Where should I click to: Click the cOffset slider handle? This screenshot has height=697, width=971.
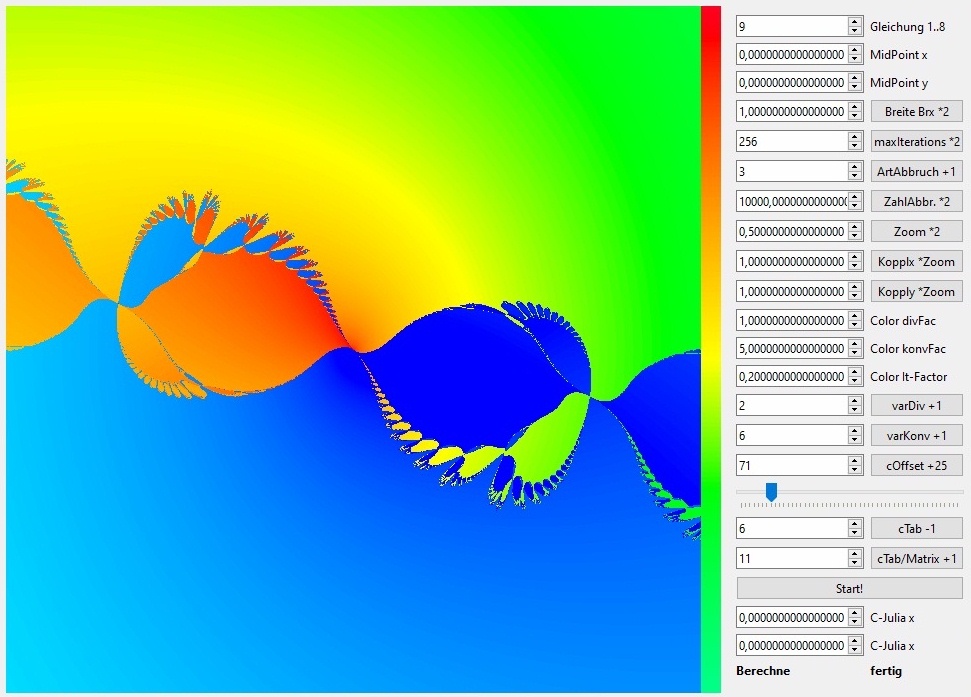(x=771, y=492)
